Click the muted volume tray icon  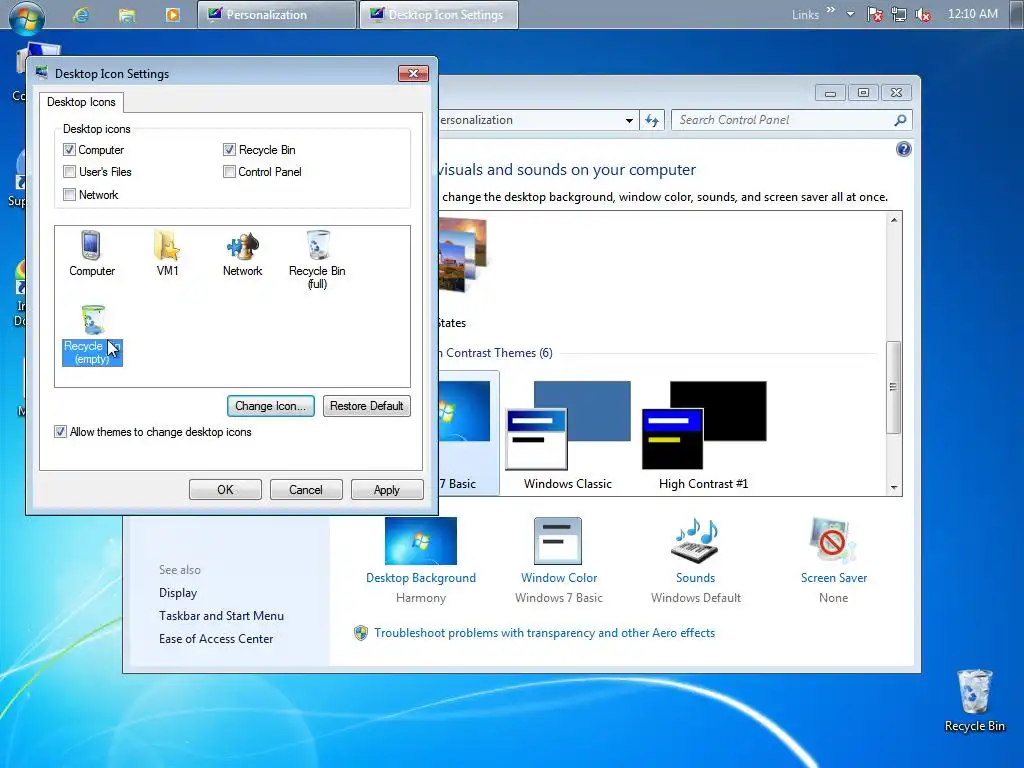[923, 14]
